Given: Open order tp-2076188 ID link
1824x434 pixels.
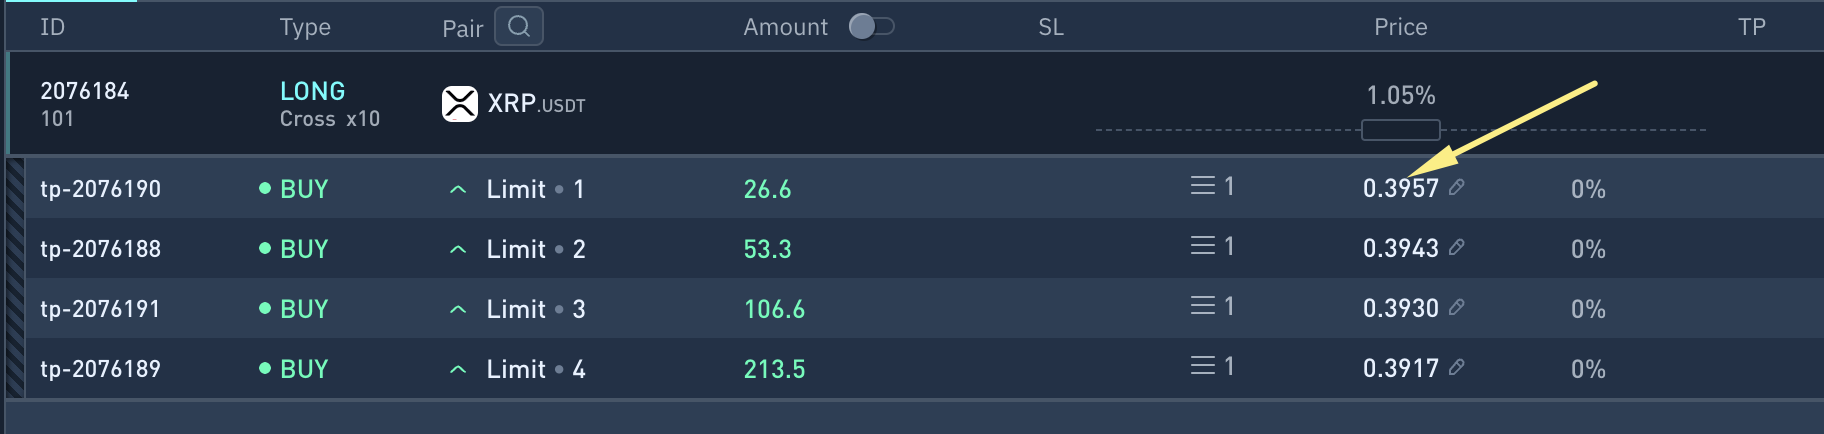Looking at the screenshot, I should pos(100,249).
